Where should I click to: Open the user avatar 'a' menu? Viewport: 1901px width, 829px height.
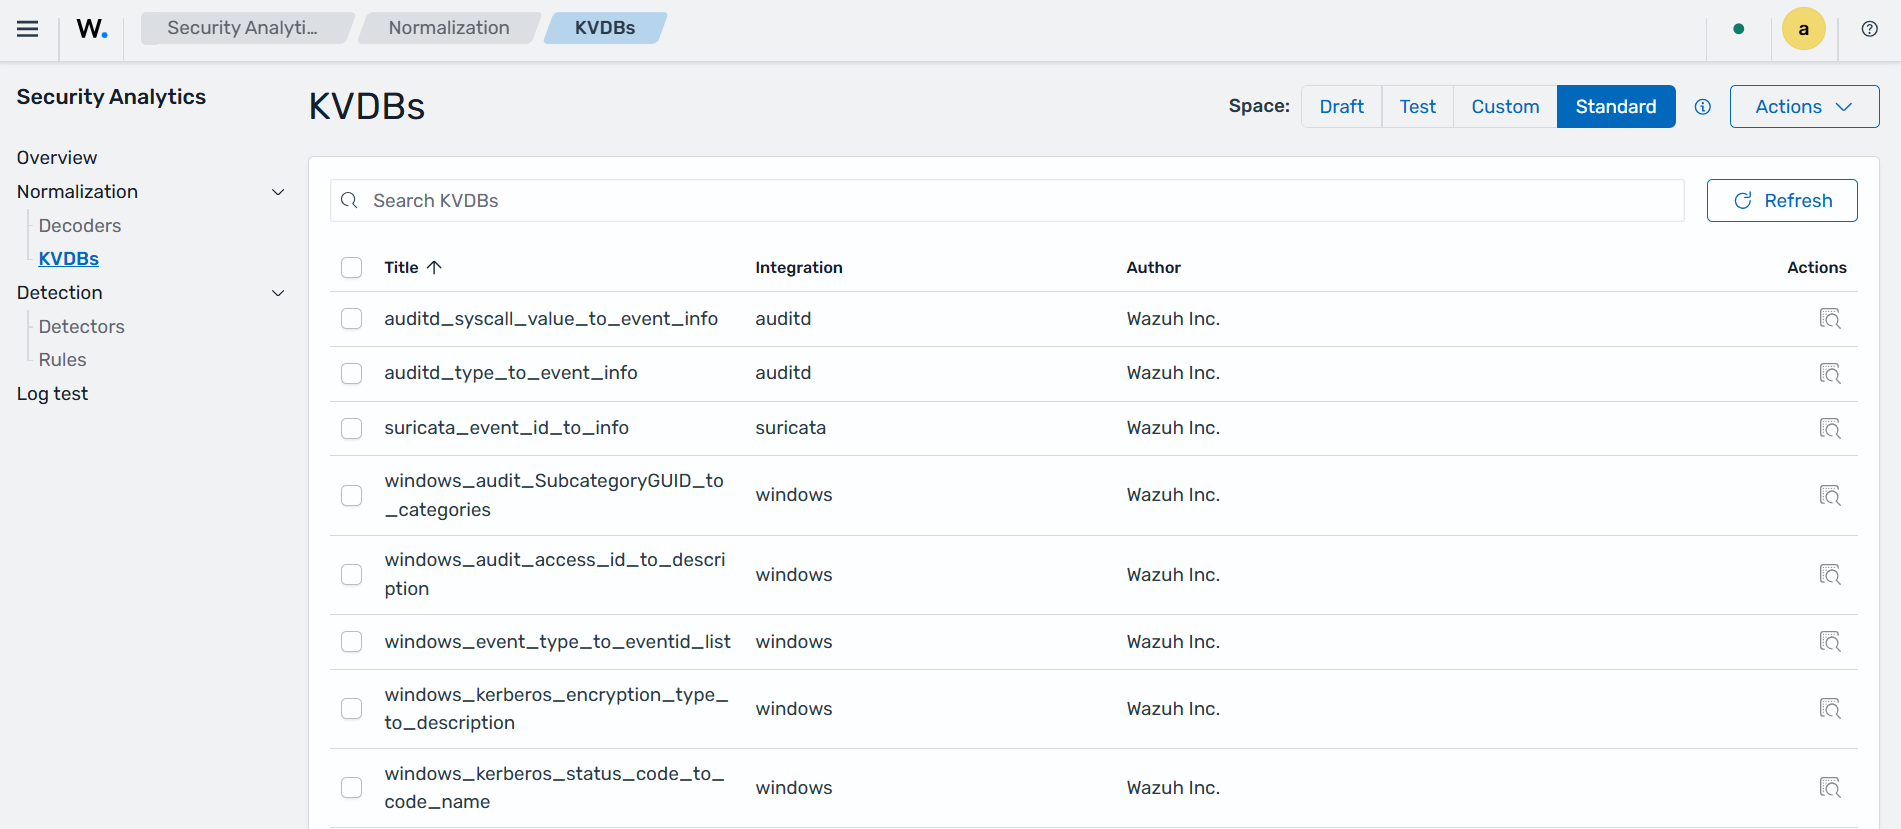tap(1804, 29)
